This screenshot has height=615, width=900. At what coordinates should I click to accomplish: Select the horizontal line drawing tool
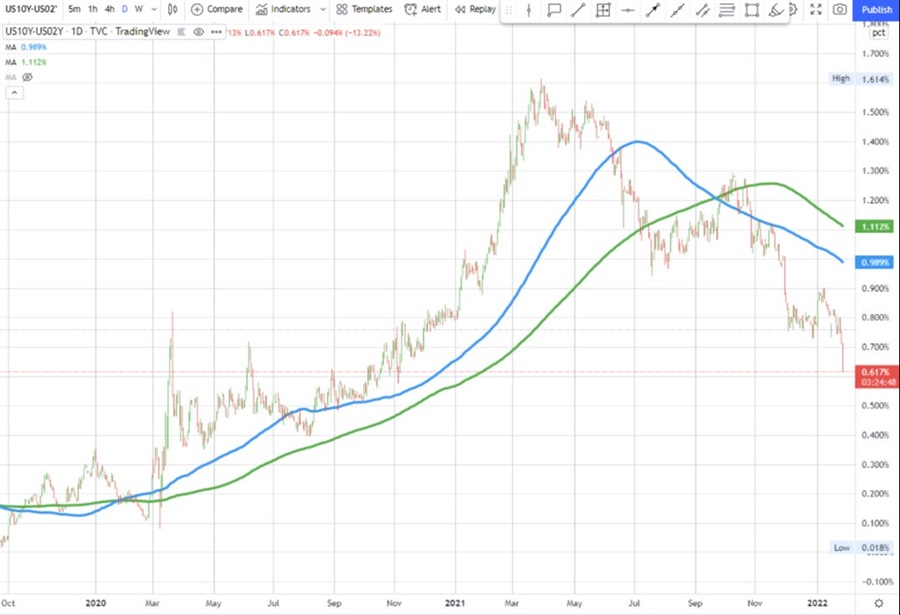pyautogui.click(x=628, y=11)
